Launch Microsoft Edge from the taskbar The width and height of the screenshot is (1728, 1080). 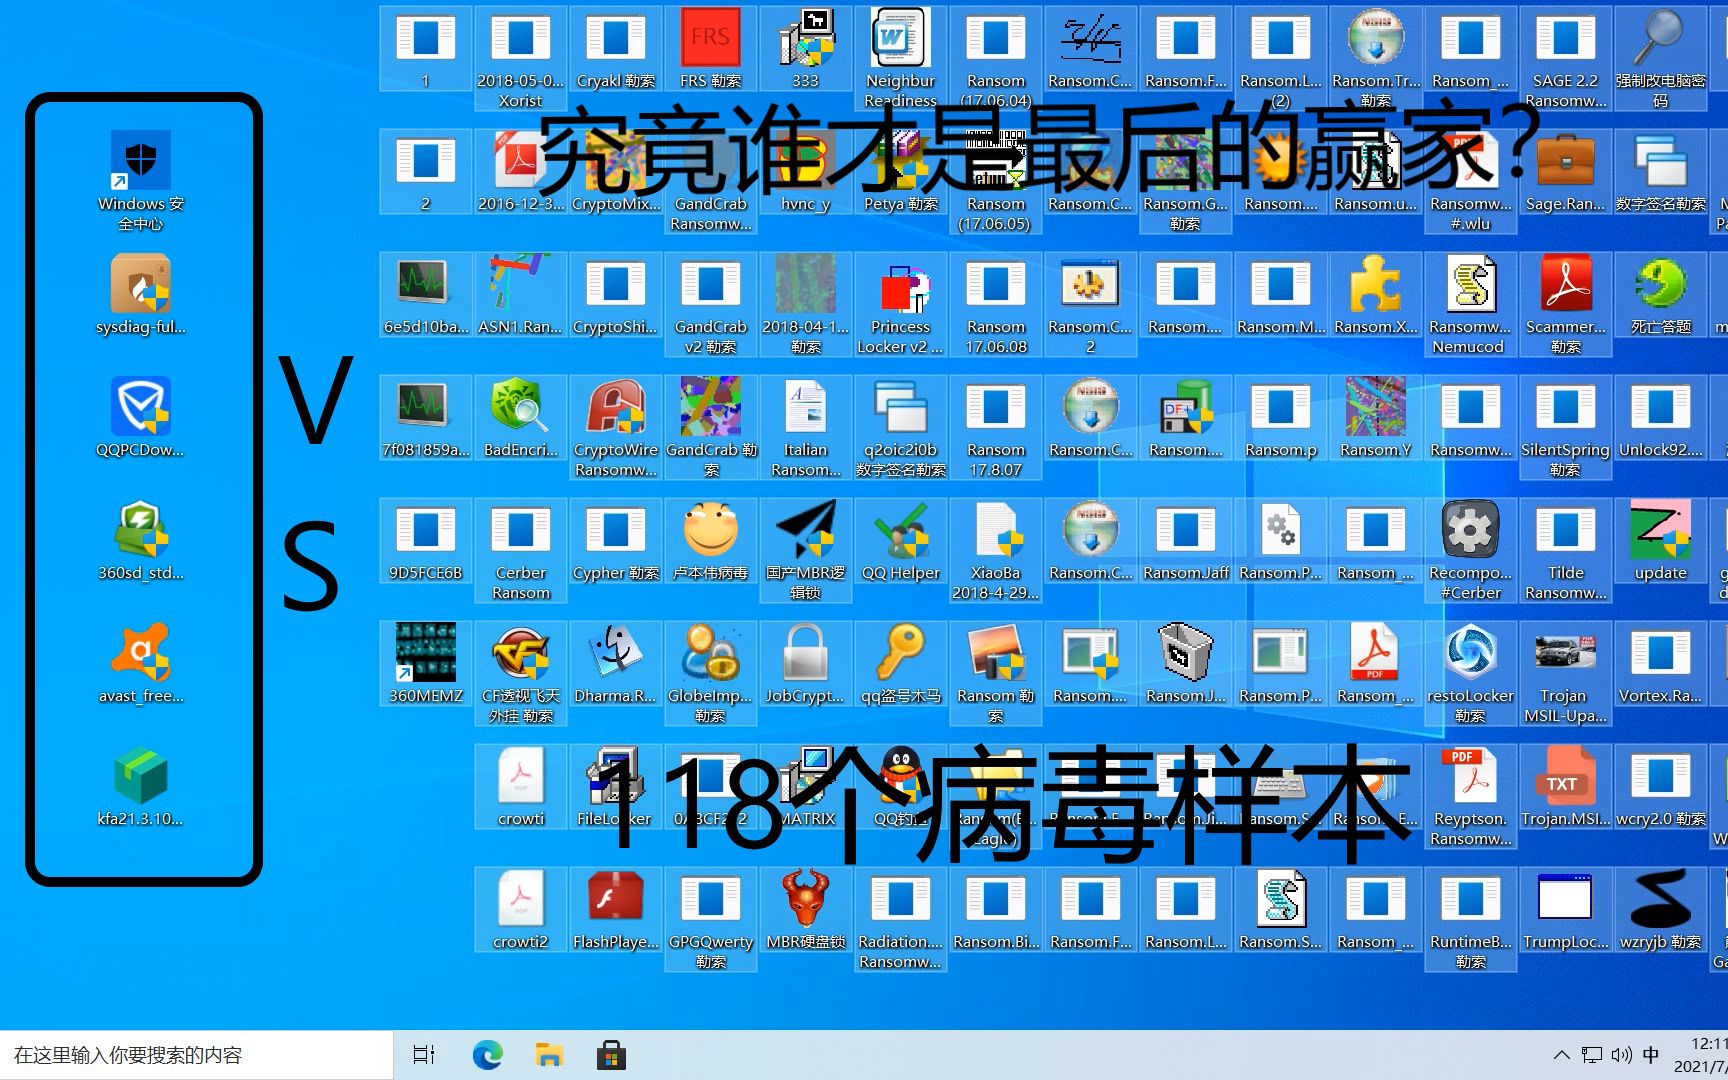pos(487,1055)
